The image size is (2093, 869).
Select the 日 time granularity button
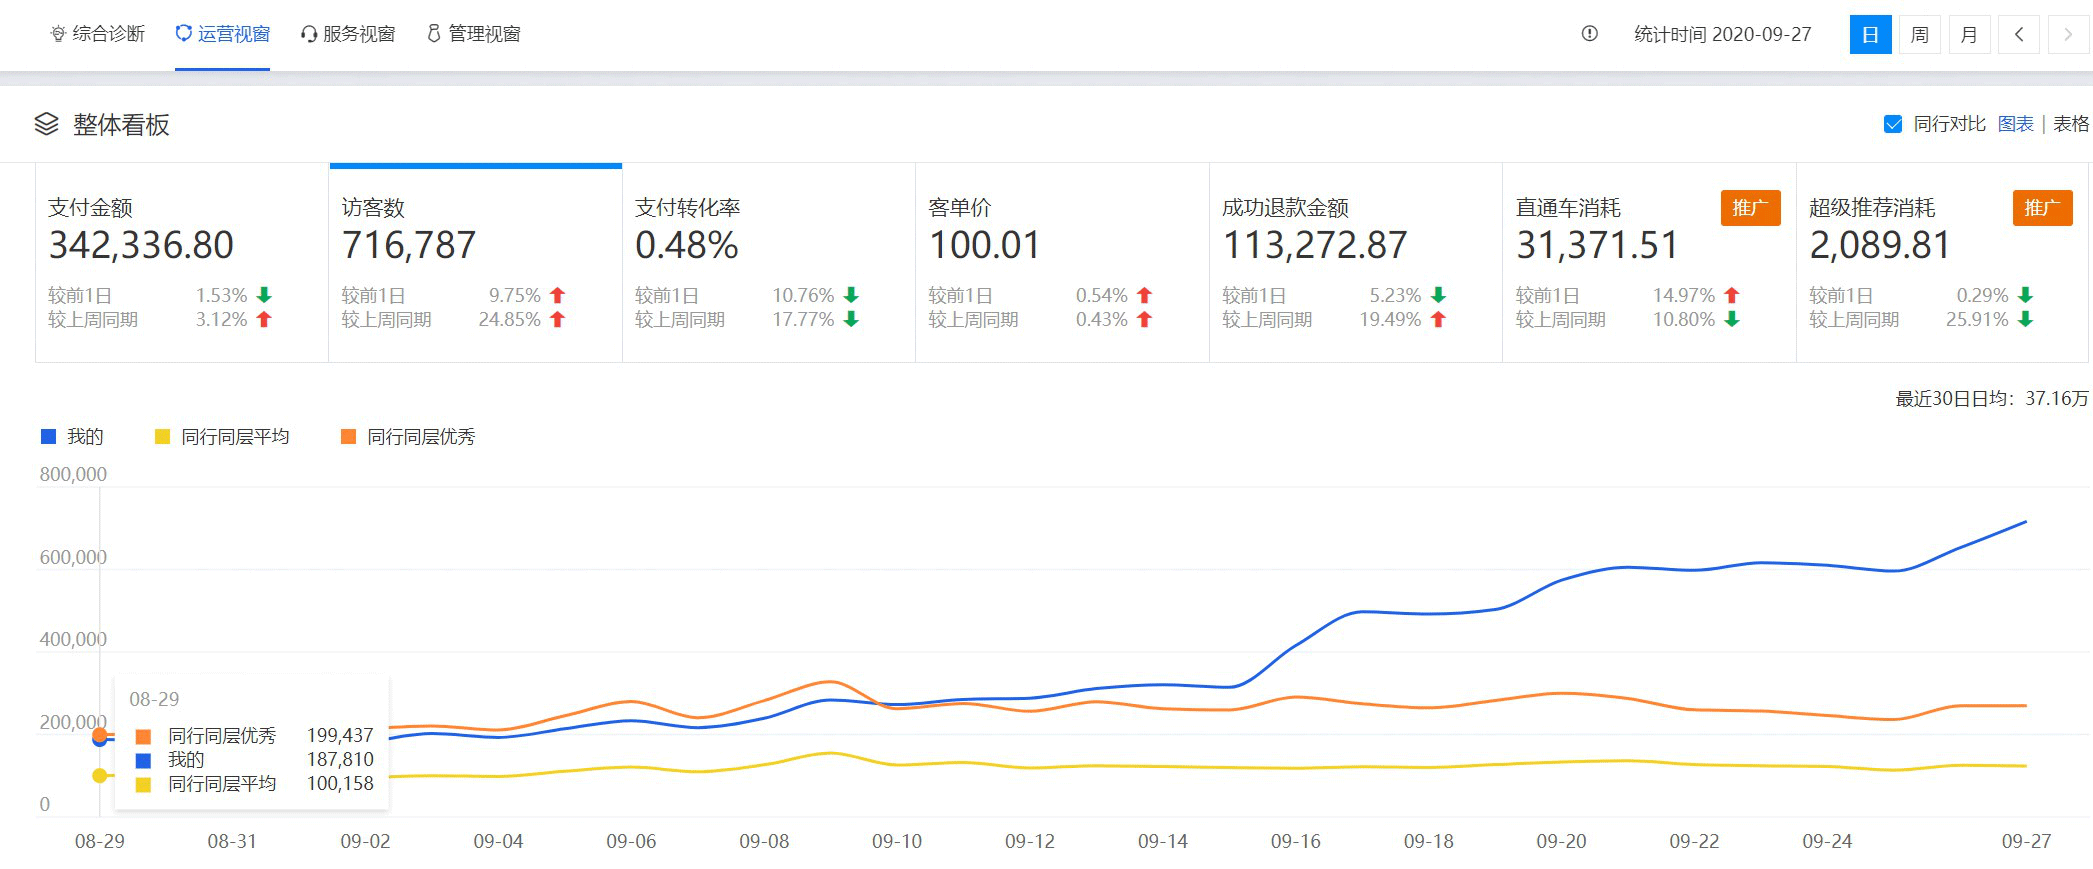(1870, 35)
